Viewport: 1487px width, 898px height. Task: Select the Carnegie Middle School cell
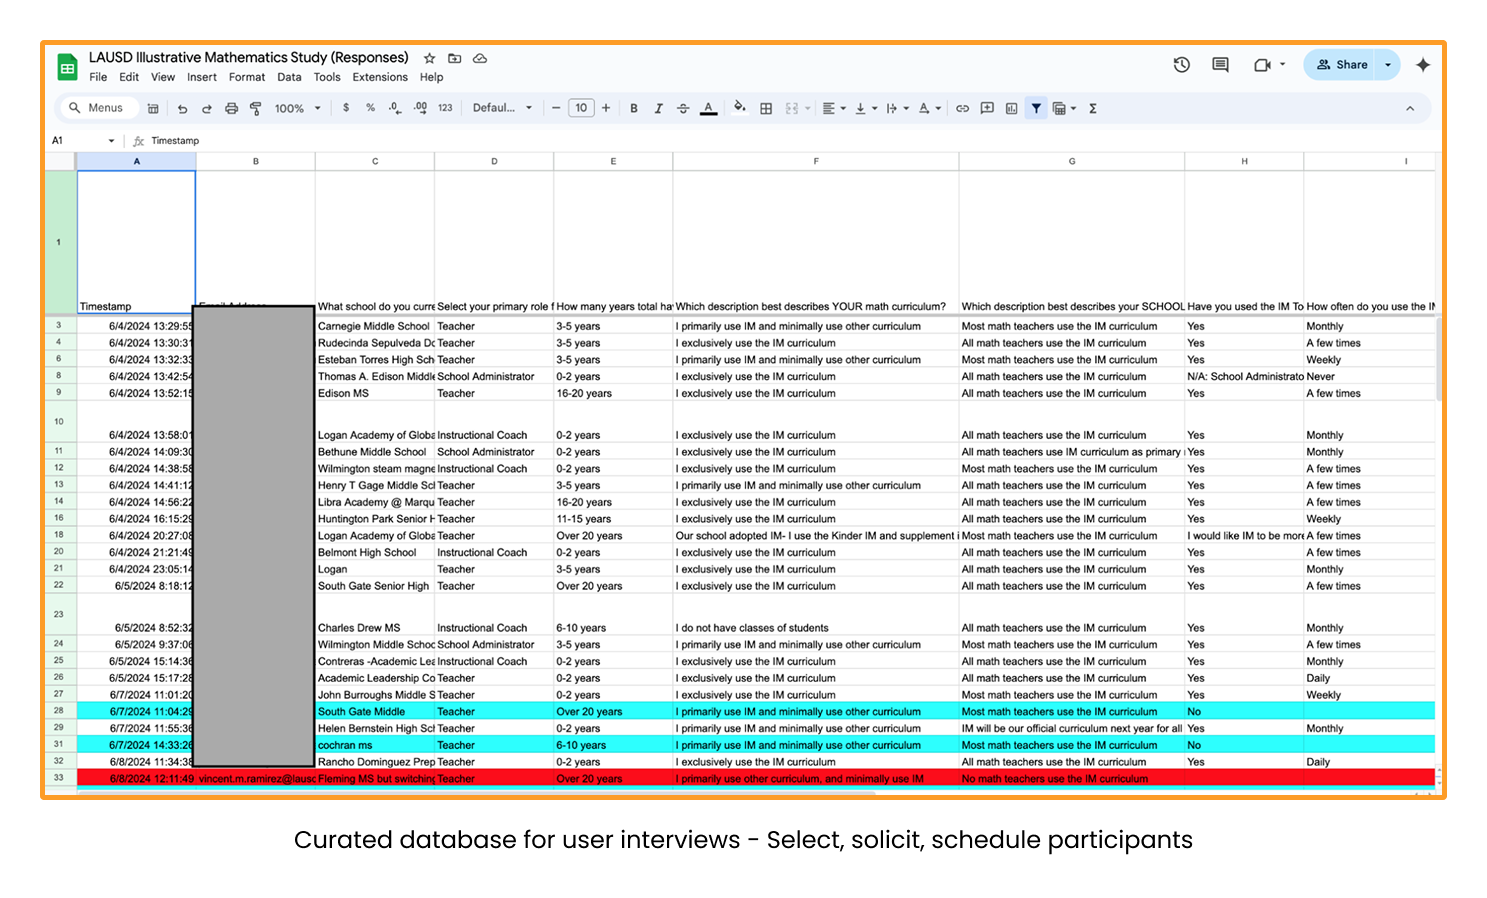(x=374, y=326)
